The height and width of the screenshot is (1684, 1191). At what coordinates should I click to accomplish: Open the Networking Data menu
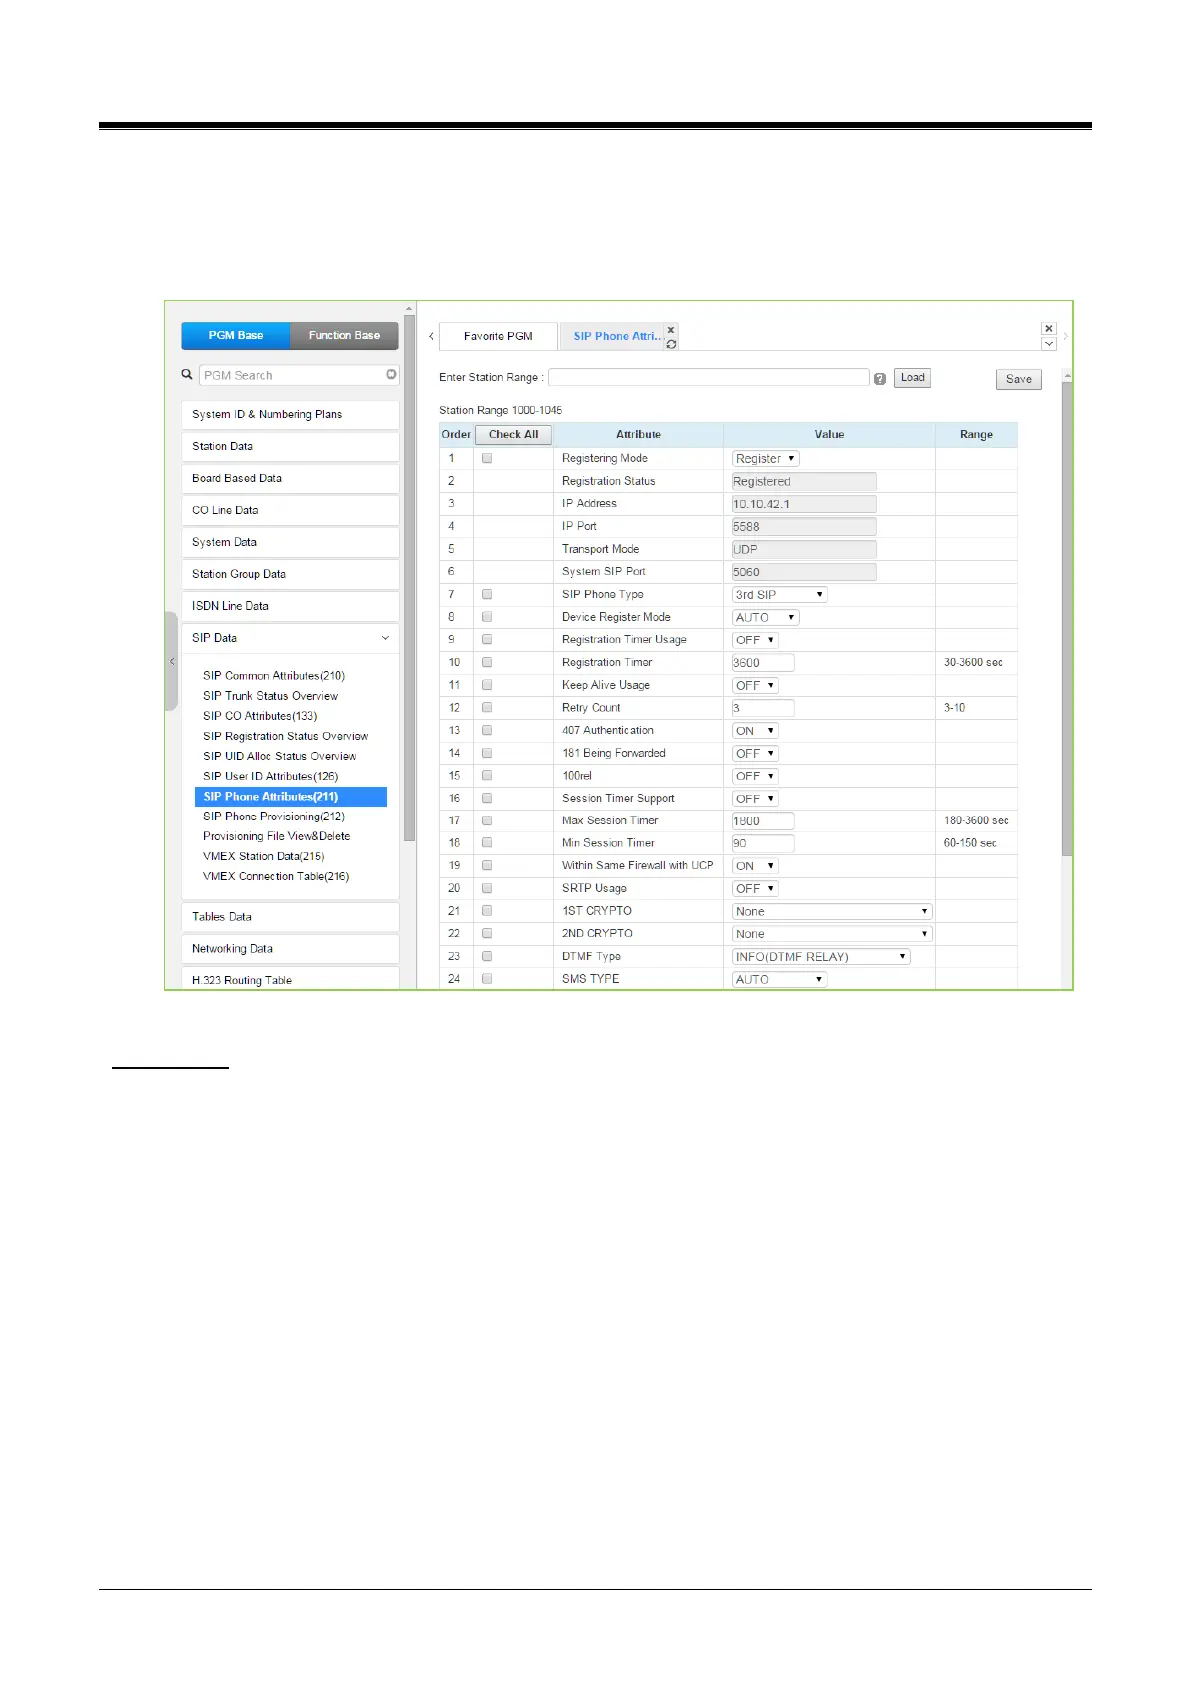[290, 949]
